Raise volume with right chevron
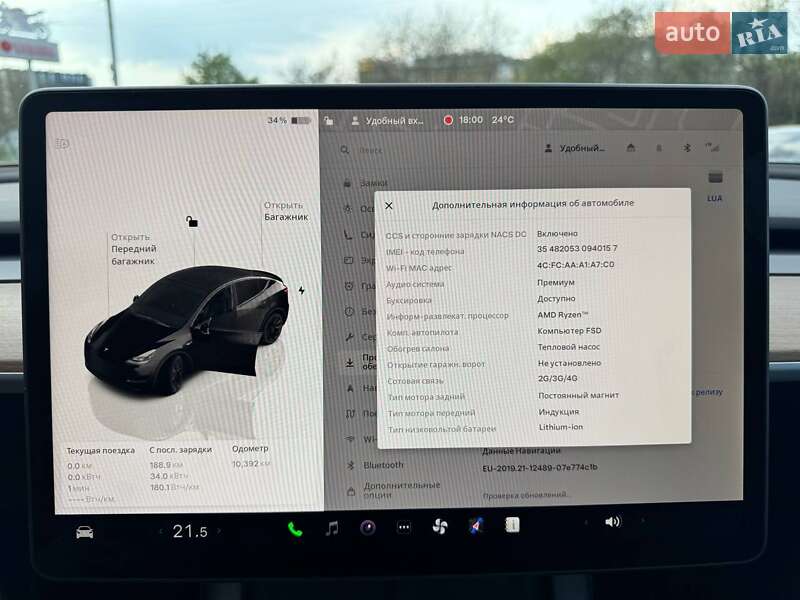800x600 pixels. (643, 520)
